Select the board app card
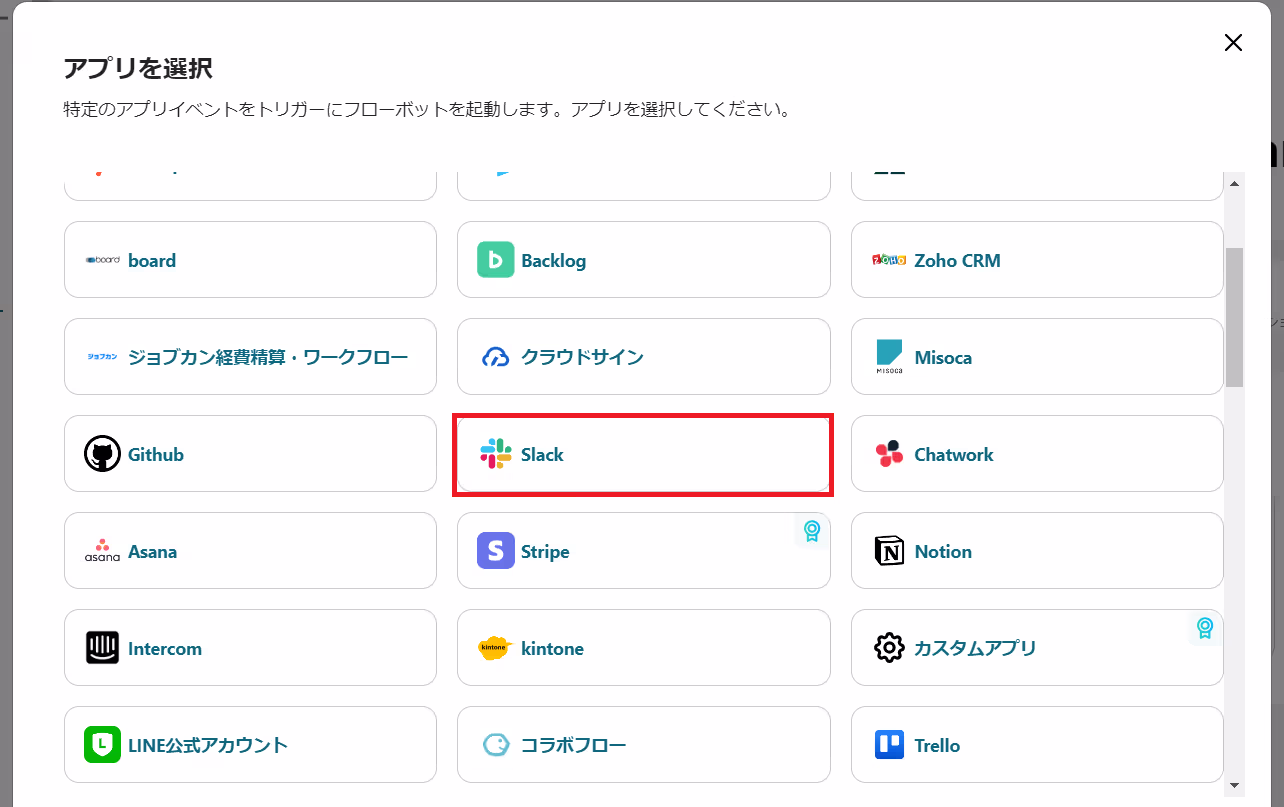This screenshot has height=807, width=1284. (250, 260)
